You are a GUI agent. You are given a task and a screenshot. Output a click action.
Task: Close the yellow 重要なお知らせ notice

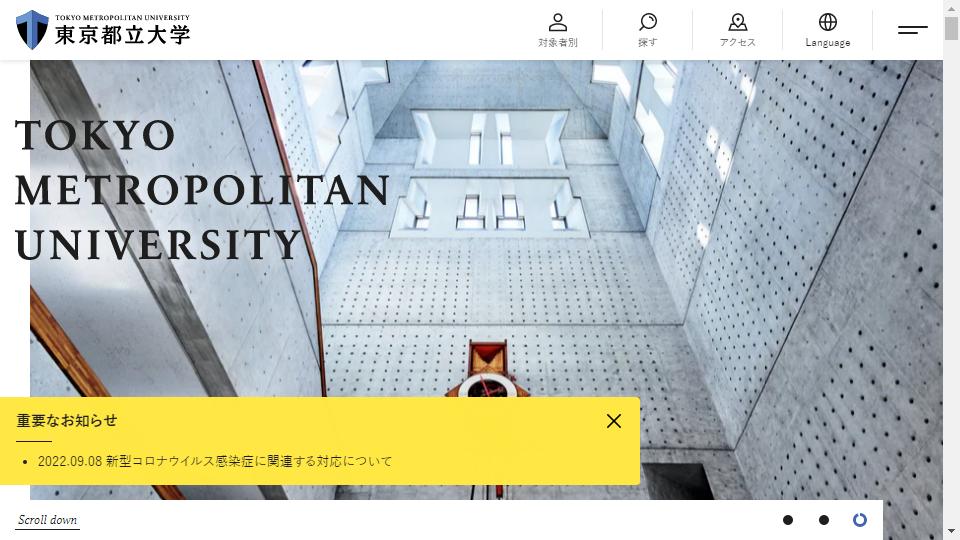tap(613, 421)
